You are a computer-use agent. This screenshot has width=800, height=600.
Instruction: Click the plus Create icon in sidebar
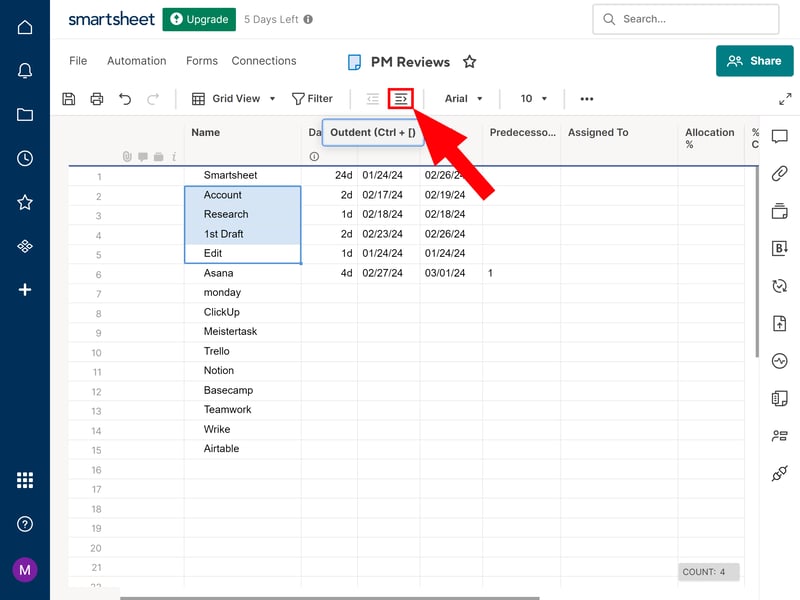tap(24, 290)
